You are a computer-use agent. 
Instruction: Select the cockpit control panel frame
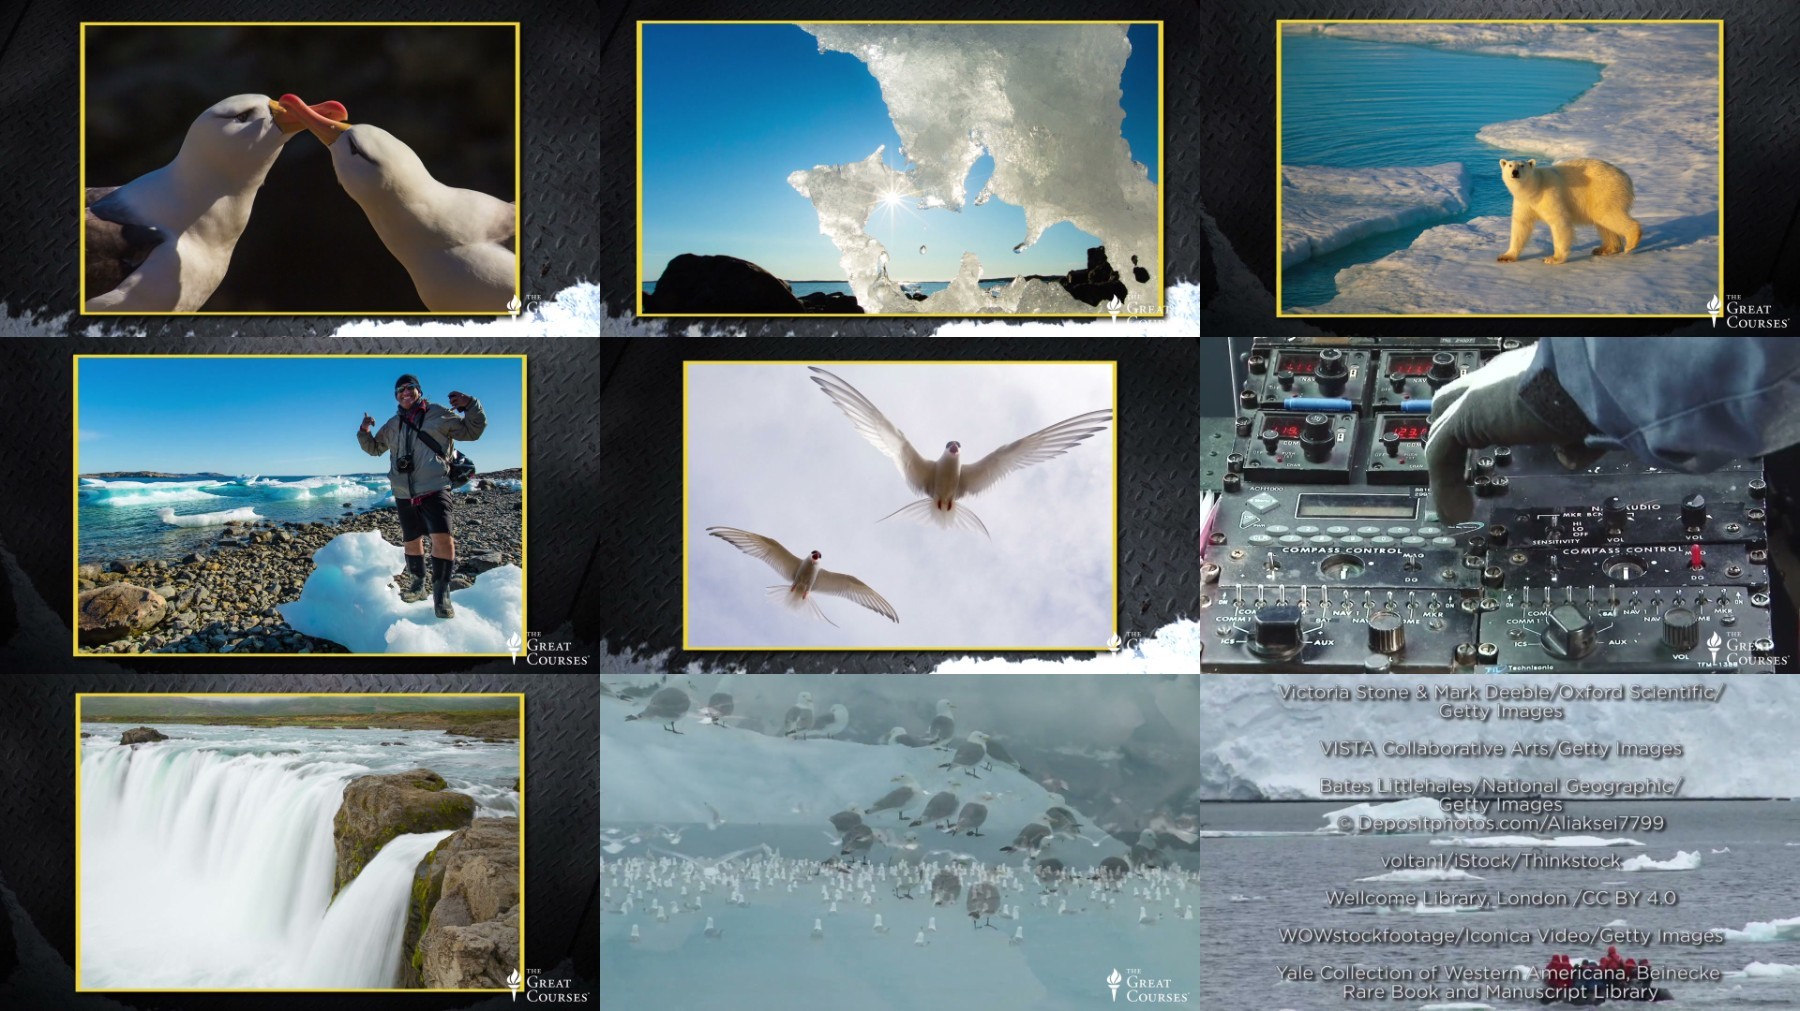(1500, 505)
